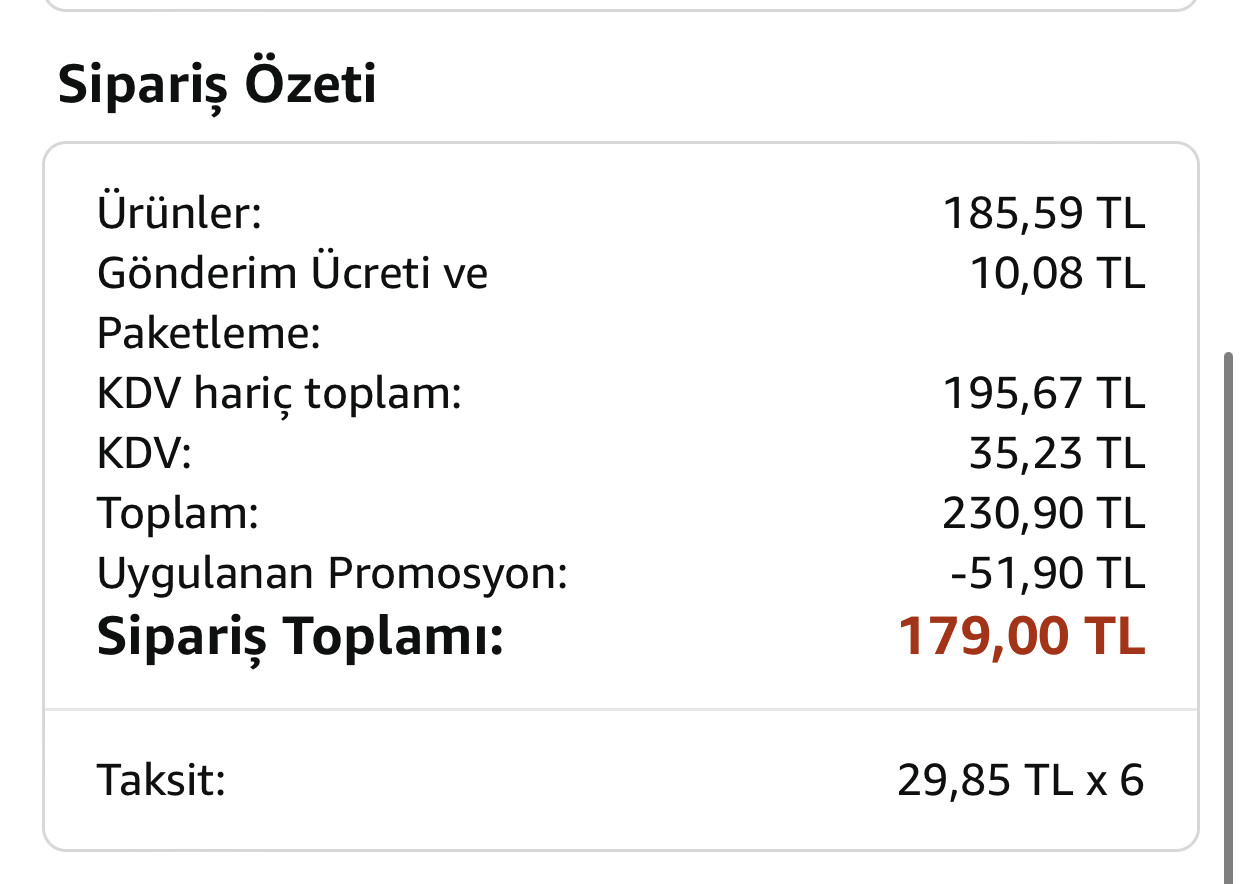
Task: Click the Taksit label
Action: click(161, 780)
